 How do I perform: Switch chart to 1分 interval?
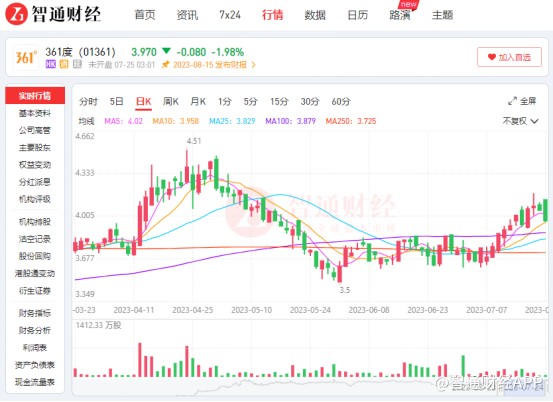(225, 102)
